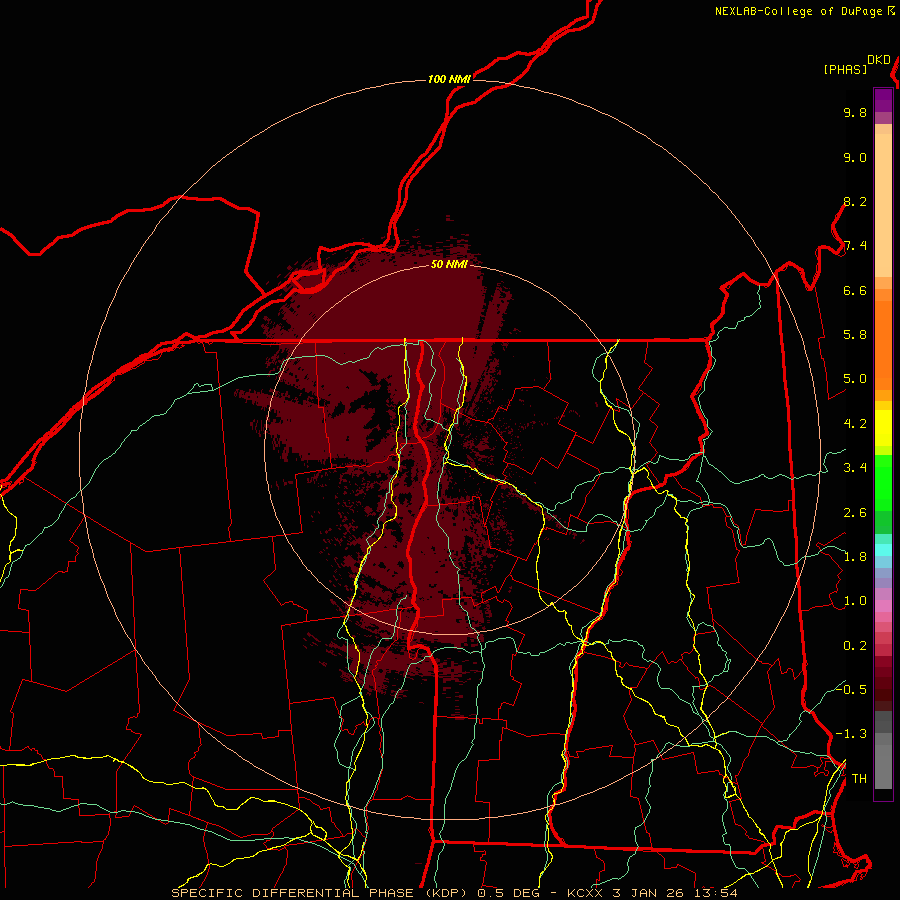The height and width of the screenshot is (900, 900).
Task: Pick the yellow band on the color bar
Action: click(883, 428)
